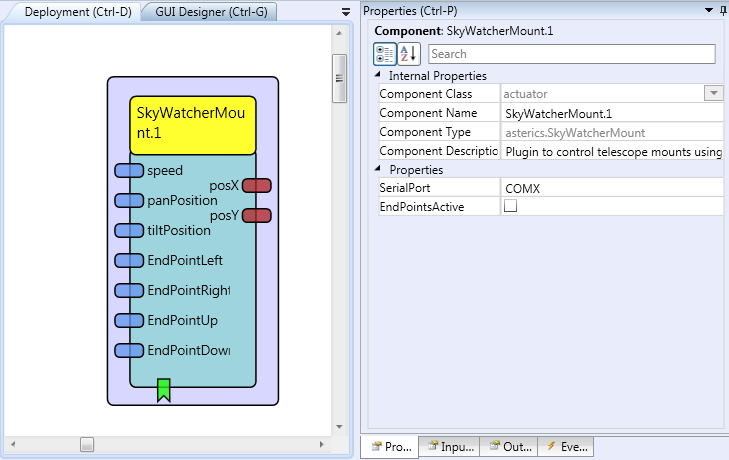Click the speed input port
Viewport: 729px width, 460px height.
coord(129,171)
